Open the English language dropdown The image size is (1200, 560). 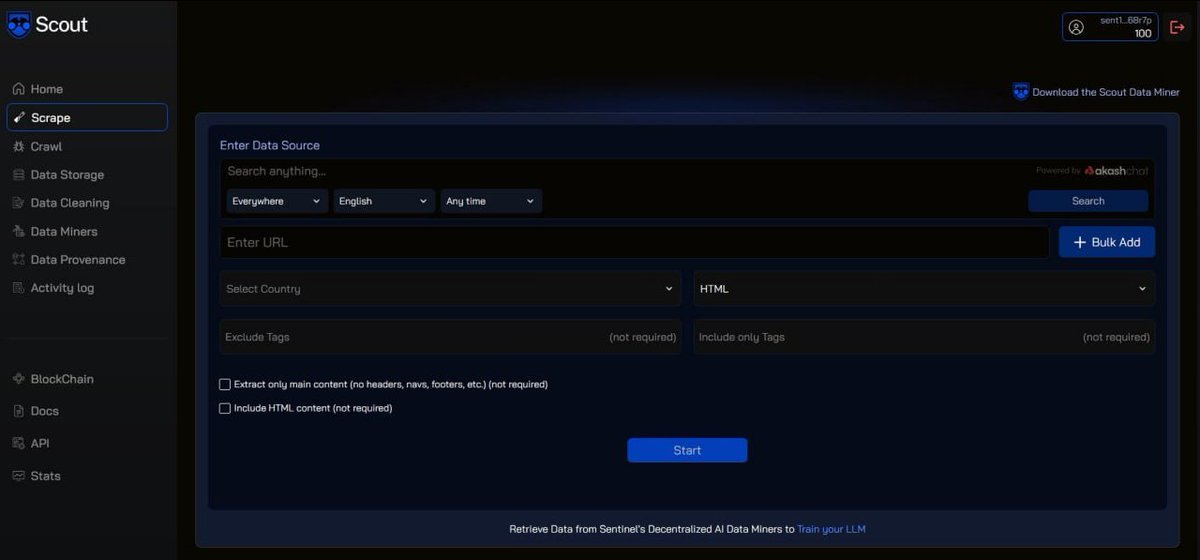click(384, 201)
